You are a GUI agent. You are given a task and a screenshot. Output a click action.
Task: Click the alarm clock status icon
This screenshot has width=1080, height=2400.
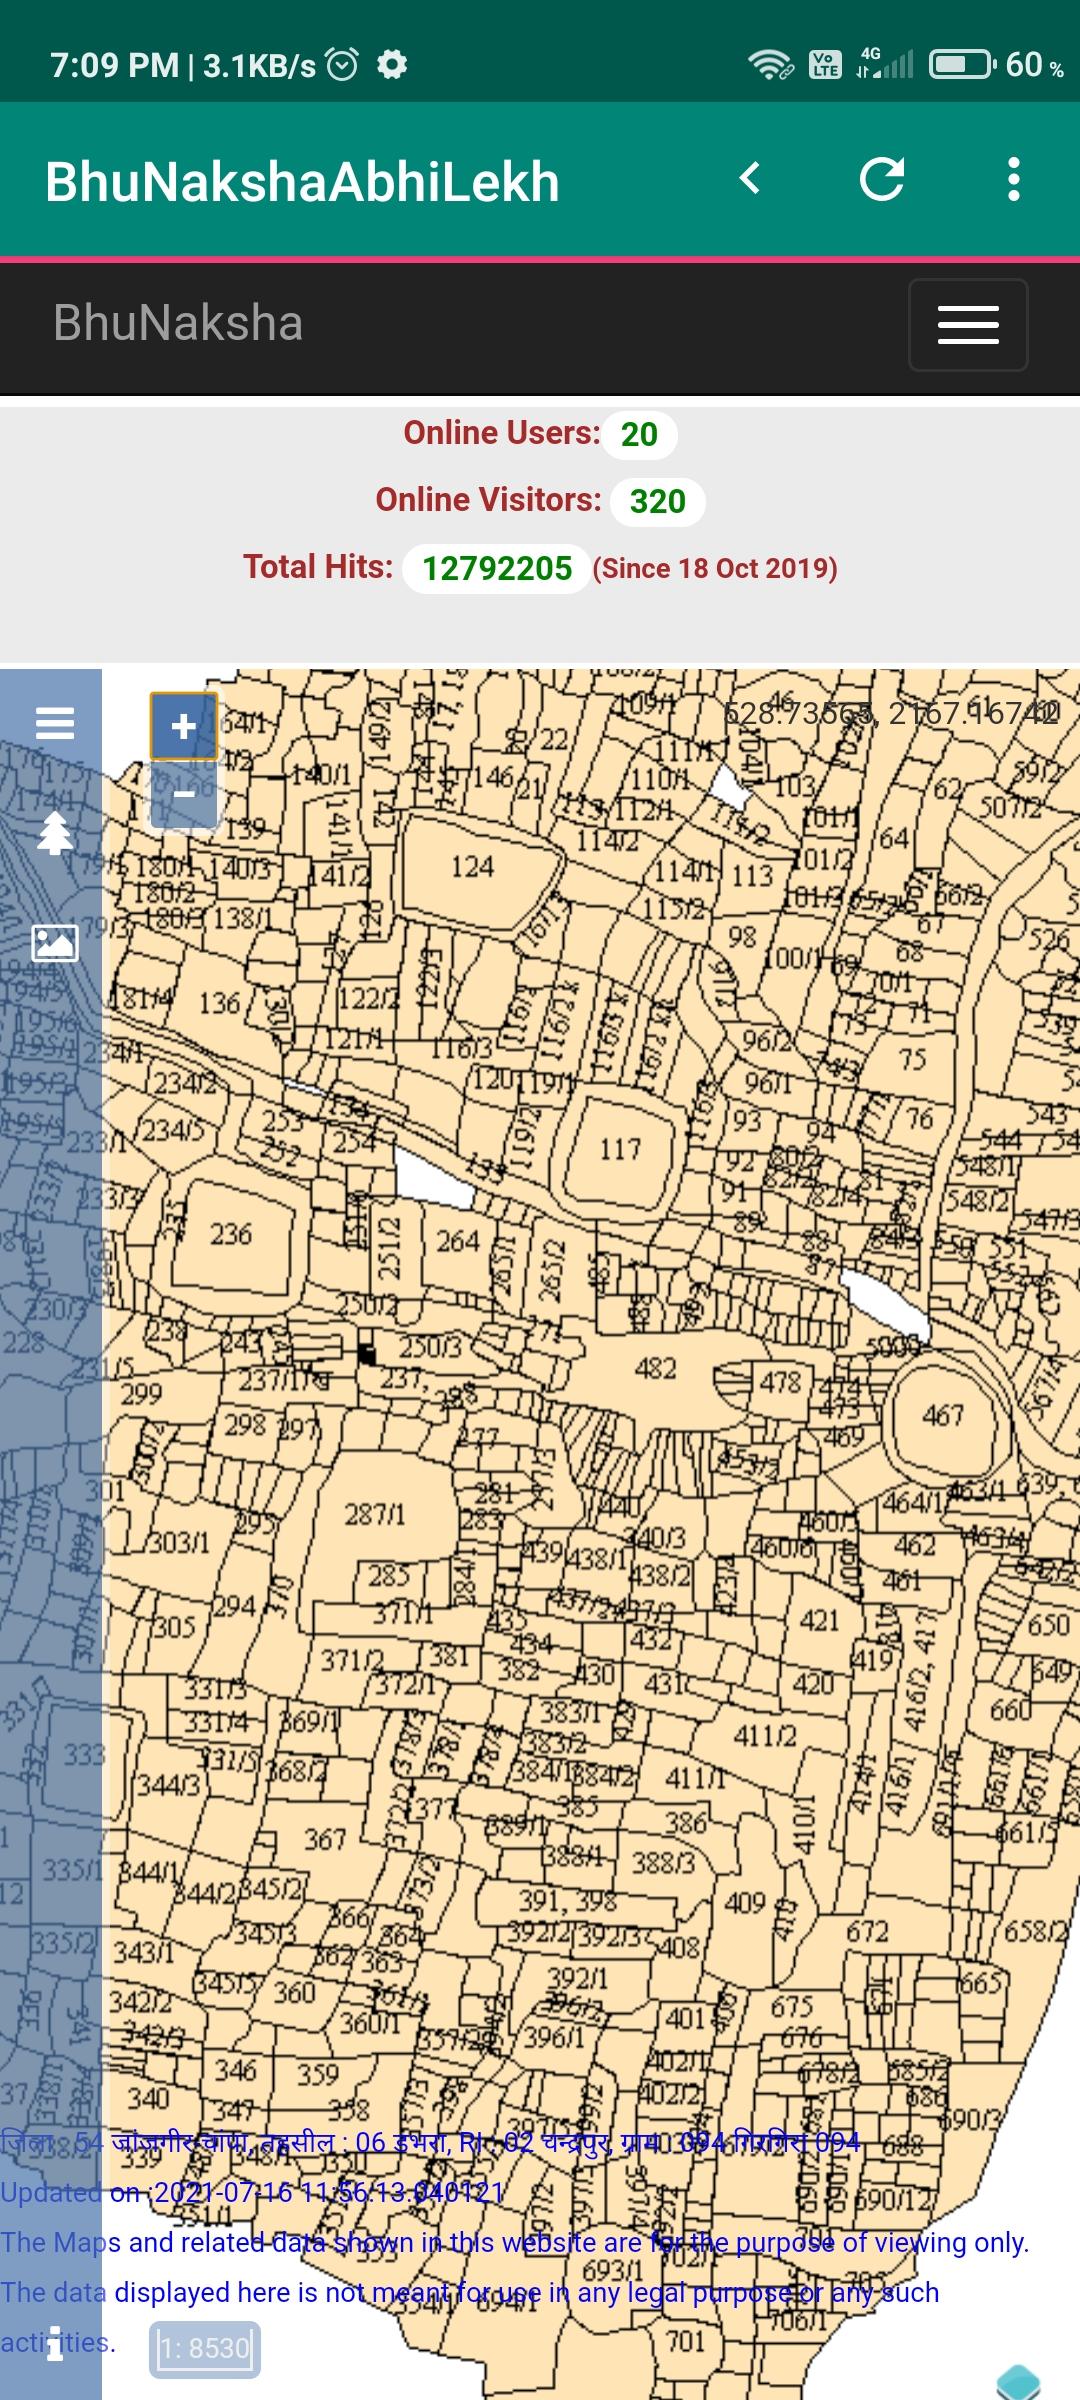[x=343, y=65]
